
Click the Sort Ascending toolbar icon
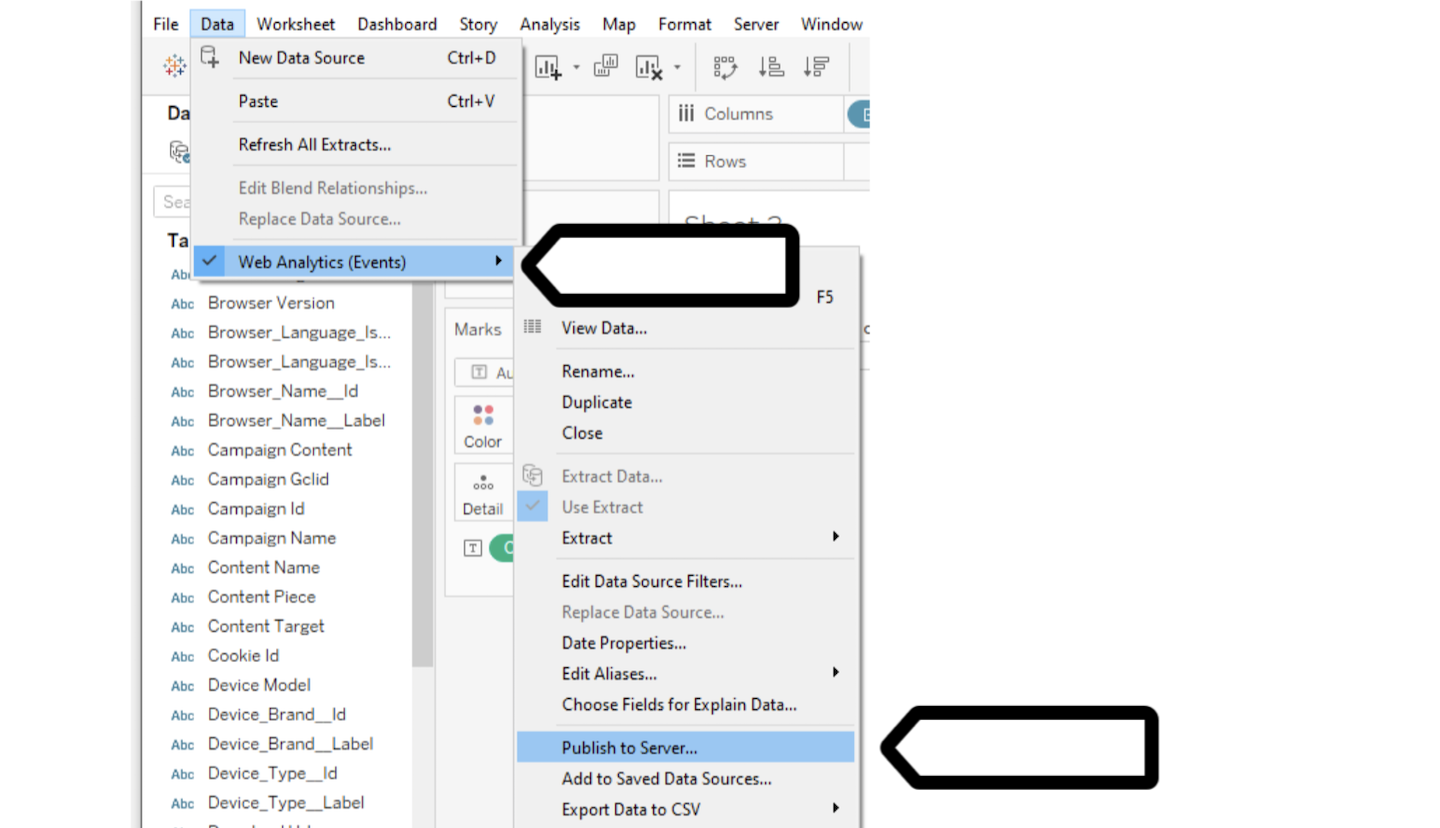[771, 67]
